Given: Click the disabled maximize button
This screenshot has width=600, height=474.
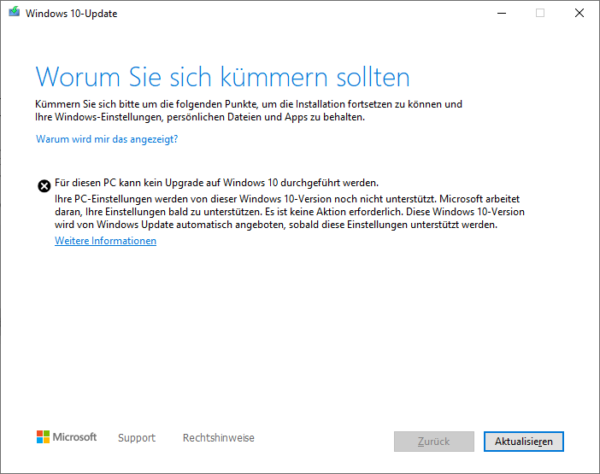Looking at the screenshot, I should [540, 13].
